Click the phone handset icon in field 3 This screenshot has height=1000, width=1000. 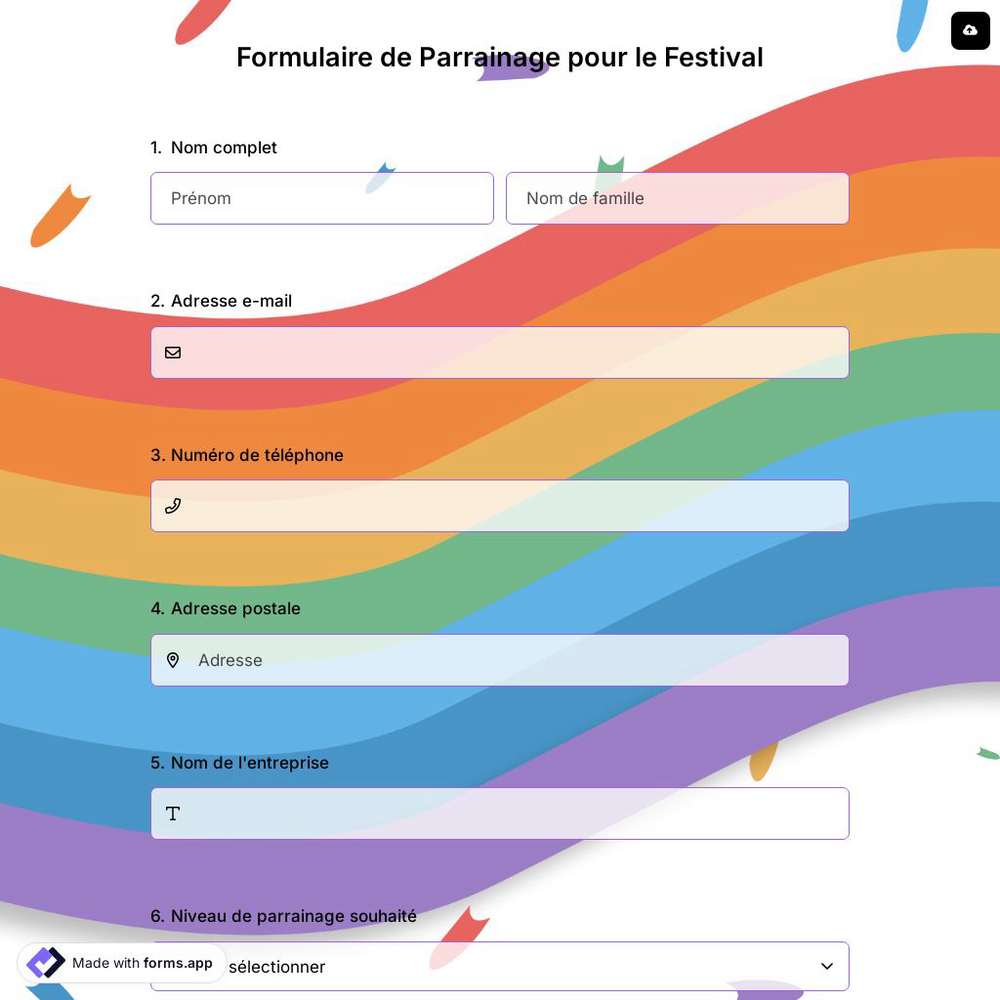click(x=173, y=506)
